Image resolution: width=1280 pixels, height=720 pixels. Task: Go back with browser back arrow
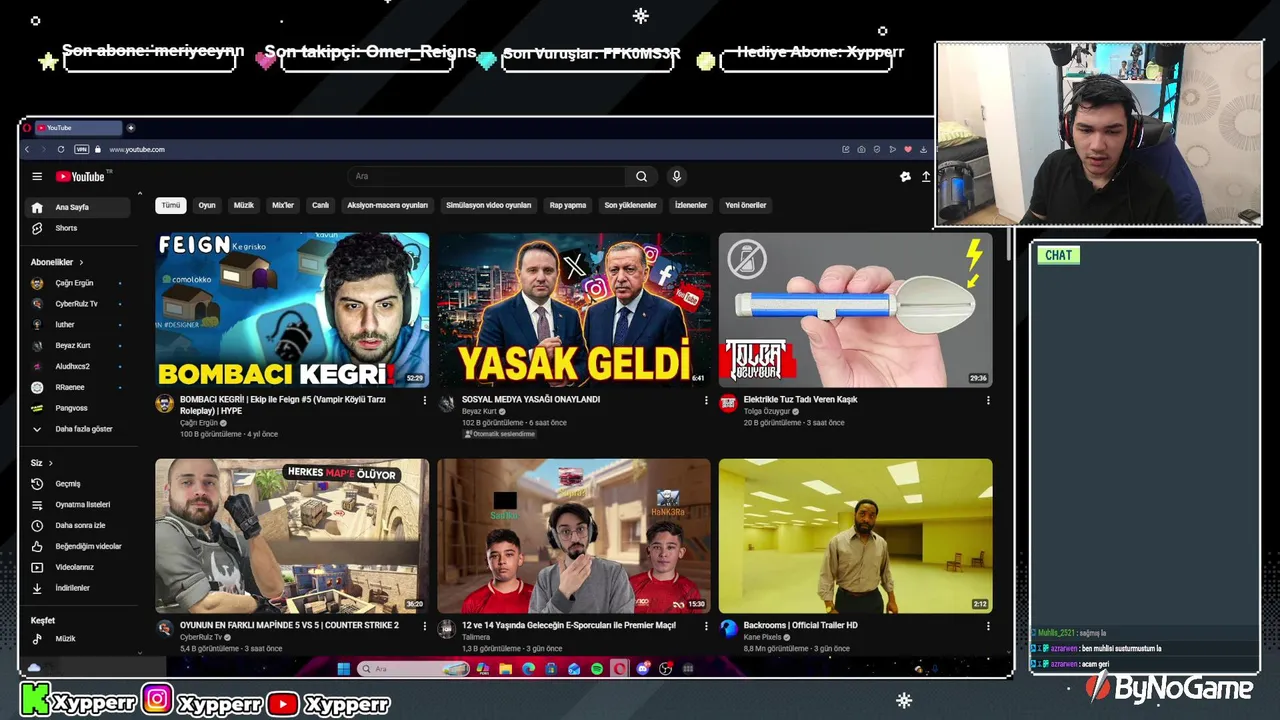pyautogui.click(x=27, y=149)
